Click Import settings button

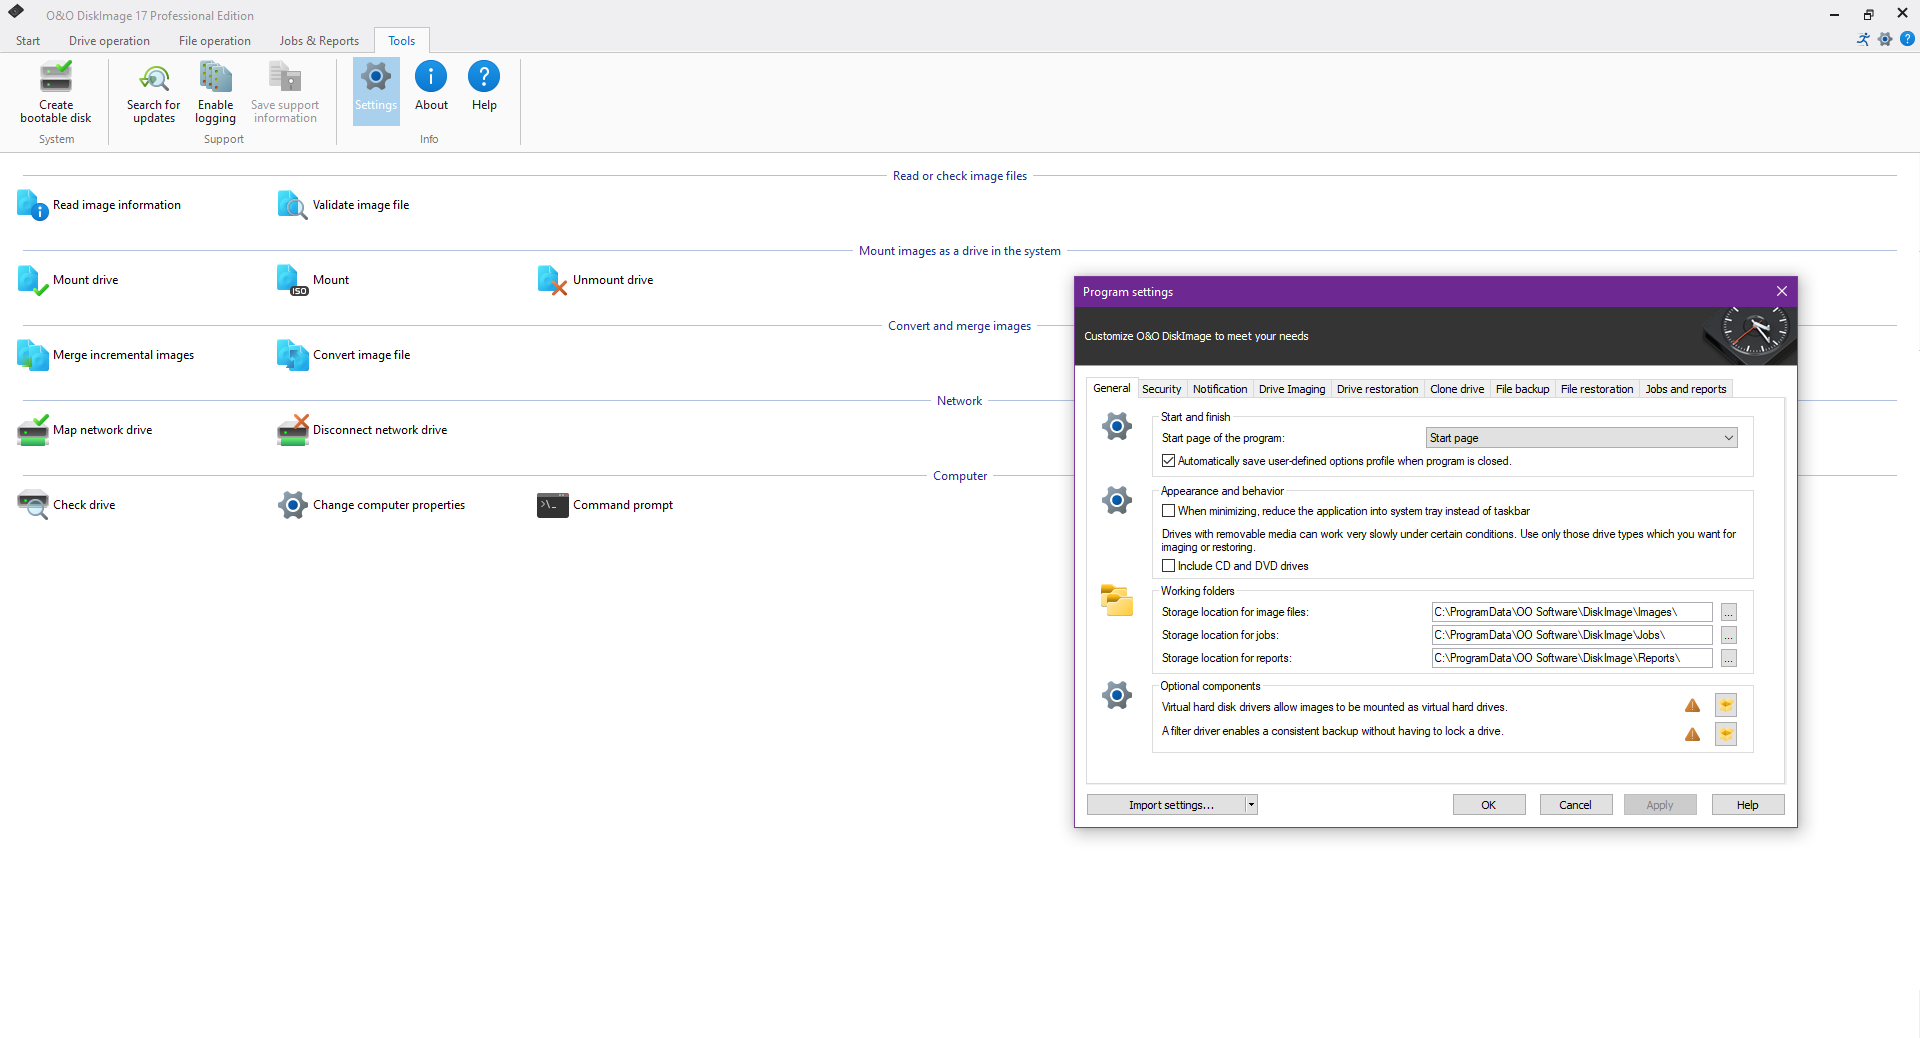pyautogui.click(x=1166, y=805)
